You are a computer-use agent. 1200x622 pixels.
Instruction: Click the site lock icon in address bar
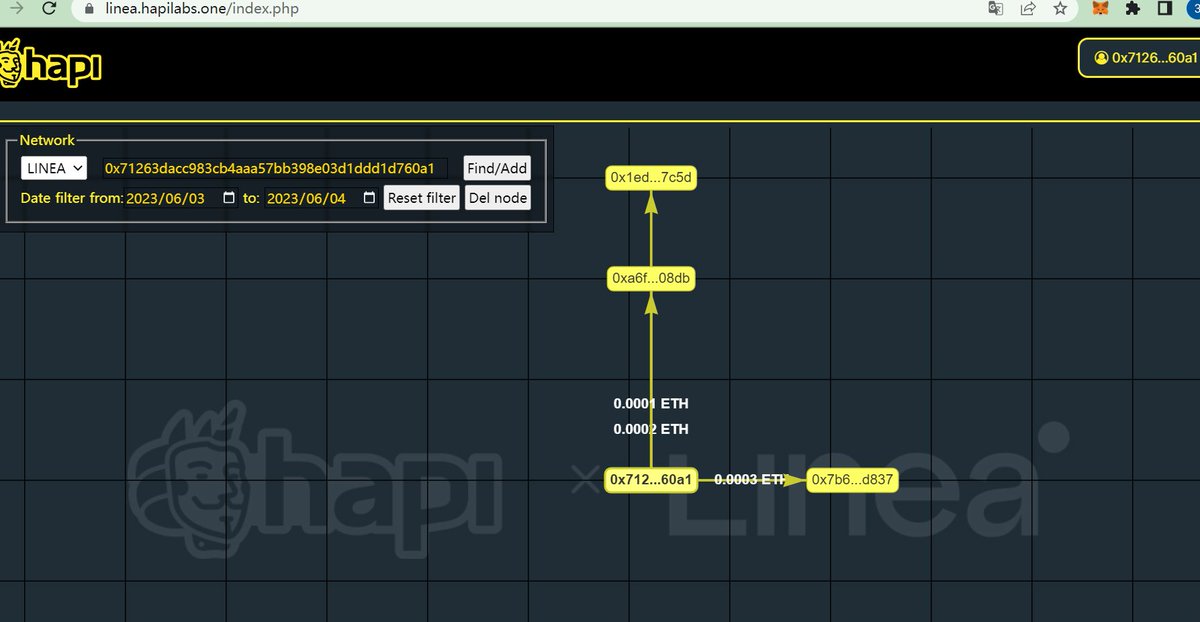pyautogui.click(x=88, y=9)
